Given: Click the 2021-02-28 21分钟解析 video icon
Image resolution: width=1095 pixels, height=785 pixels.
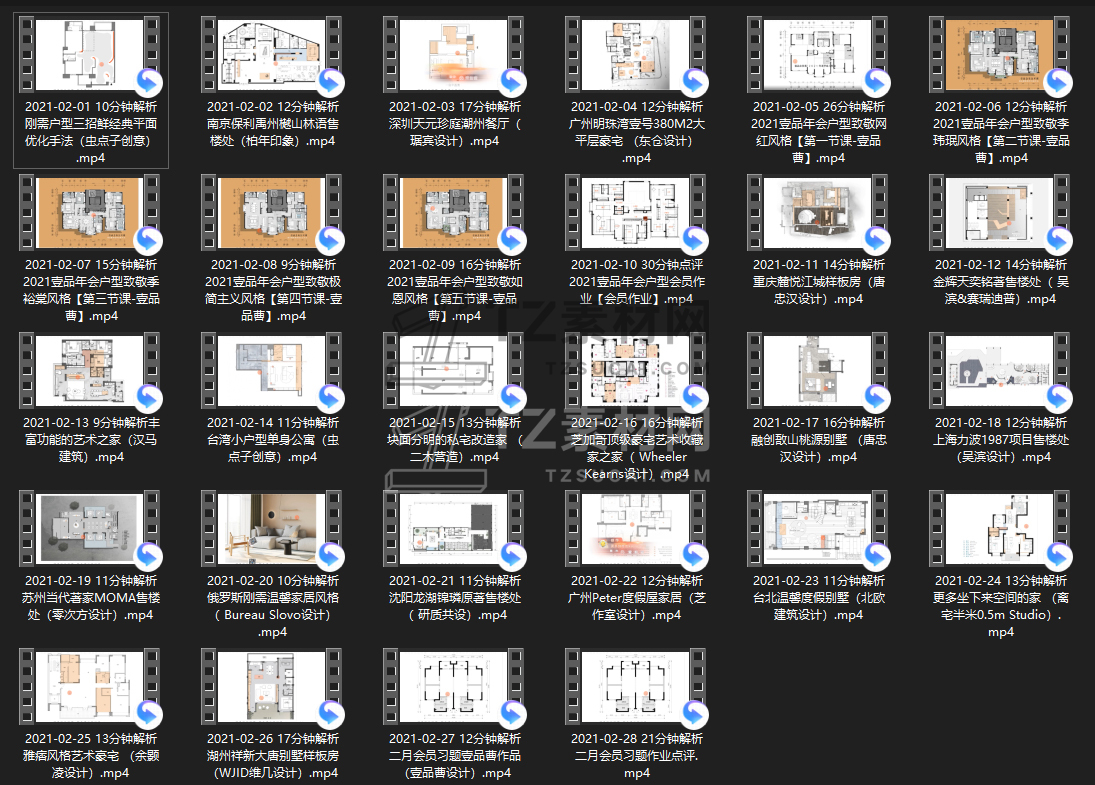Looking at the screenshot, I should pyautogui.click(x=636, y=686).
